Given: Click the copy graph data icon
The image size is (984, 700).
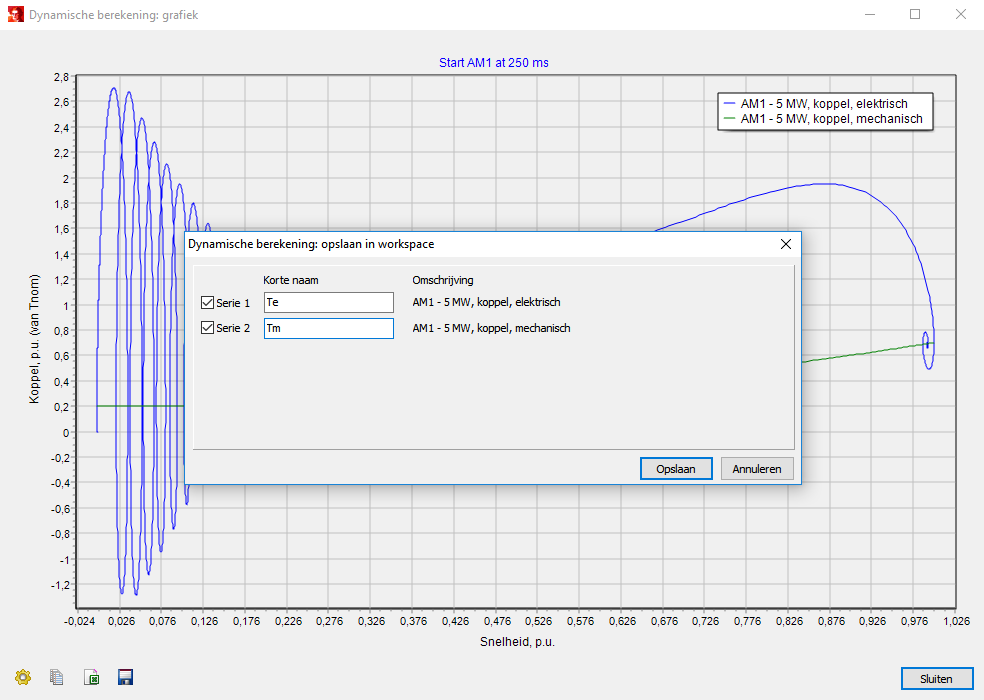Looking at the screenshot, I should pos(57,677).
